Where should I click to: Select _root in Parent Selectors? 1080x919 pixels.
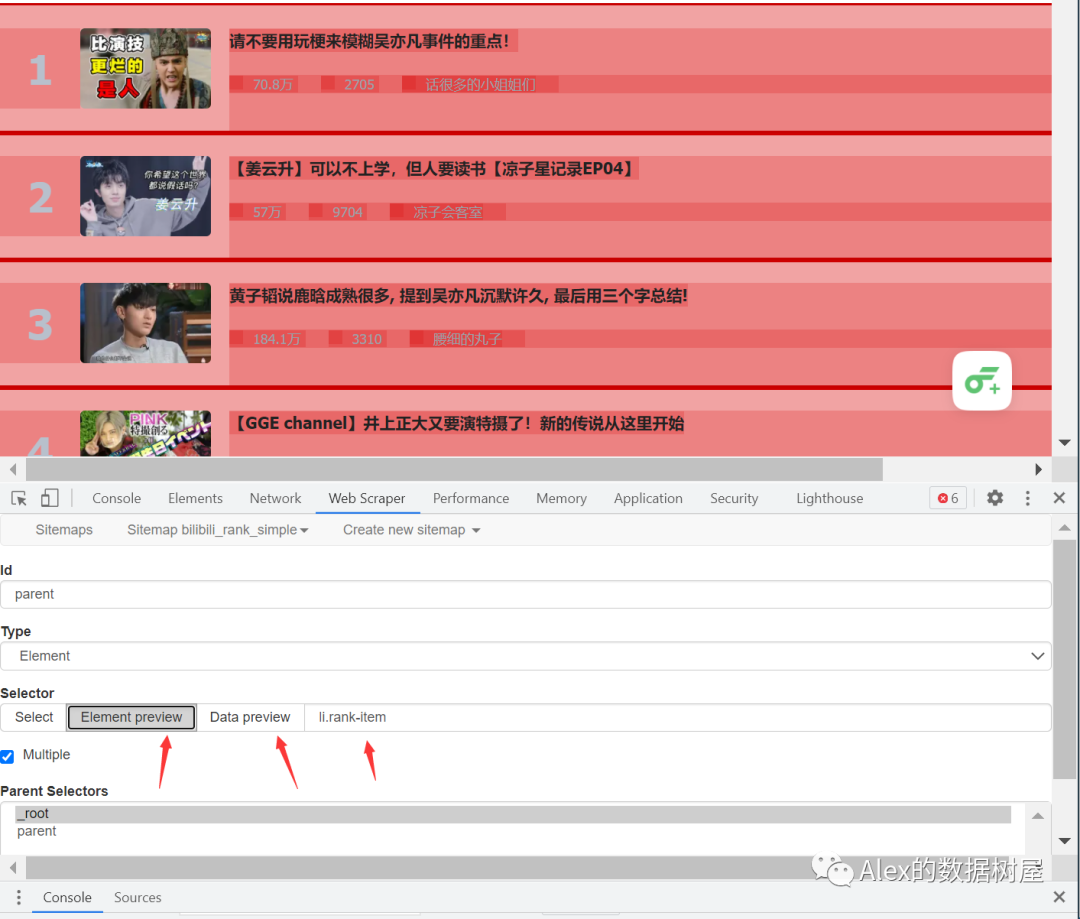513,814
